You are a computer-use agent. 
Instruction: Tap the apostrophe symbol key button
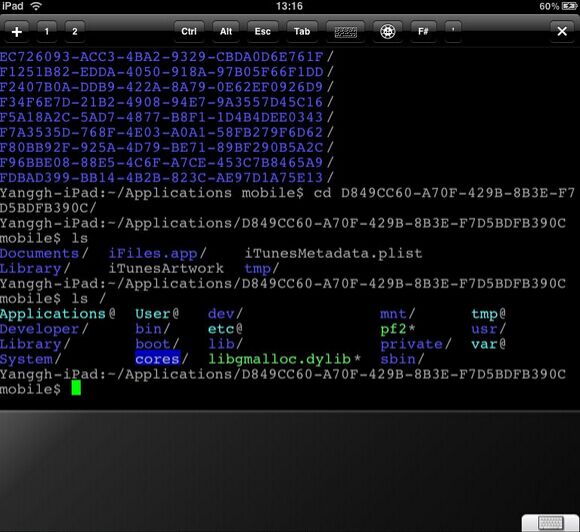(453, 32)
